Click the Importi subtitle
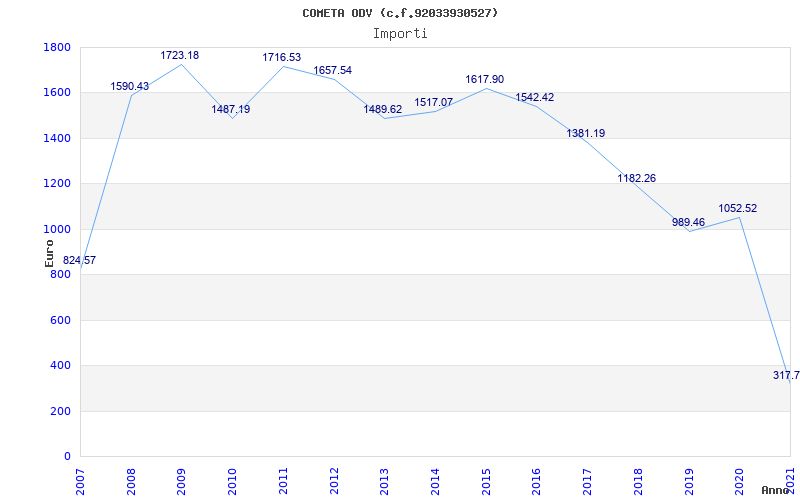 tap(400, 33)
